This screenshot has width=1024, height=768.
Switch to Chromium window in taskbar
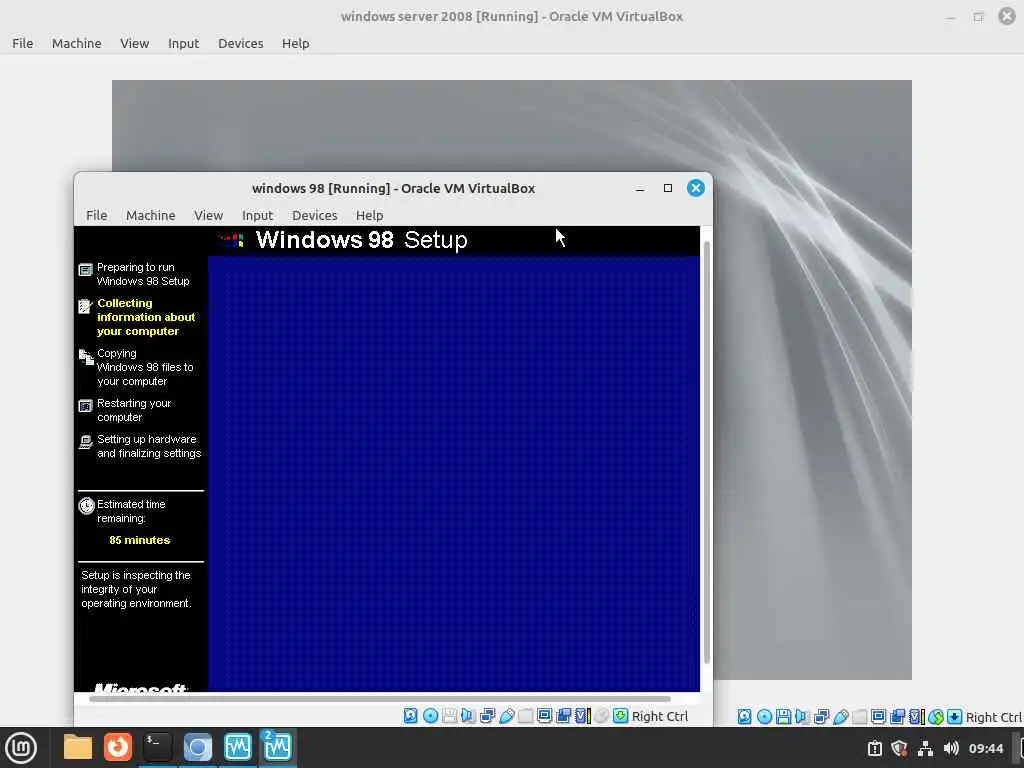point(197,747)
